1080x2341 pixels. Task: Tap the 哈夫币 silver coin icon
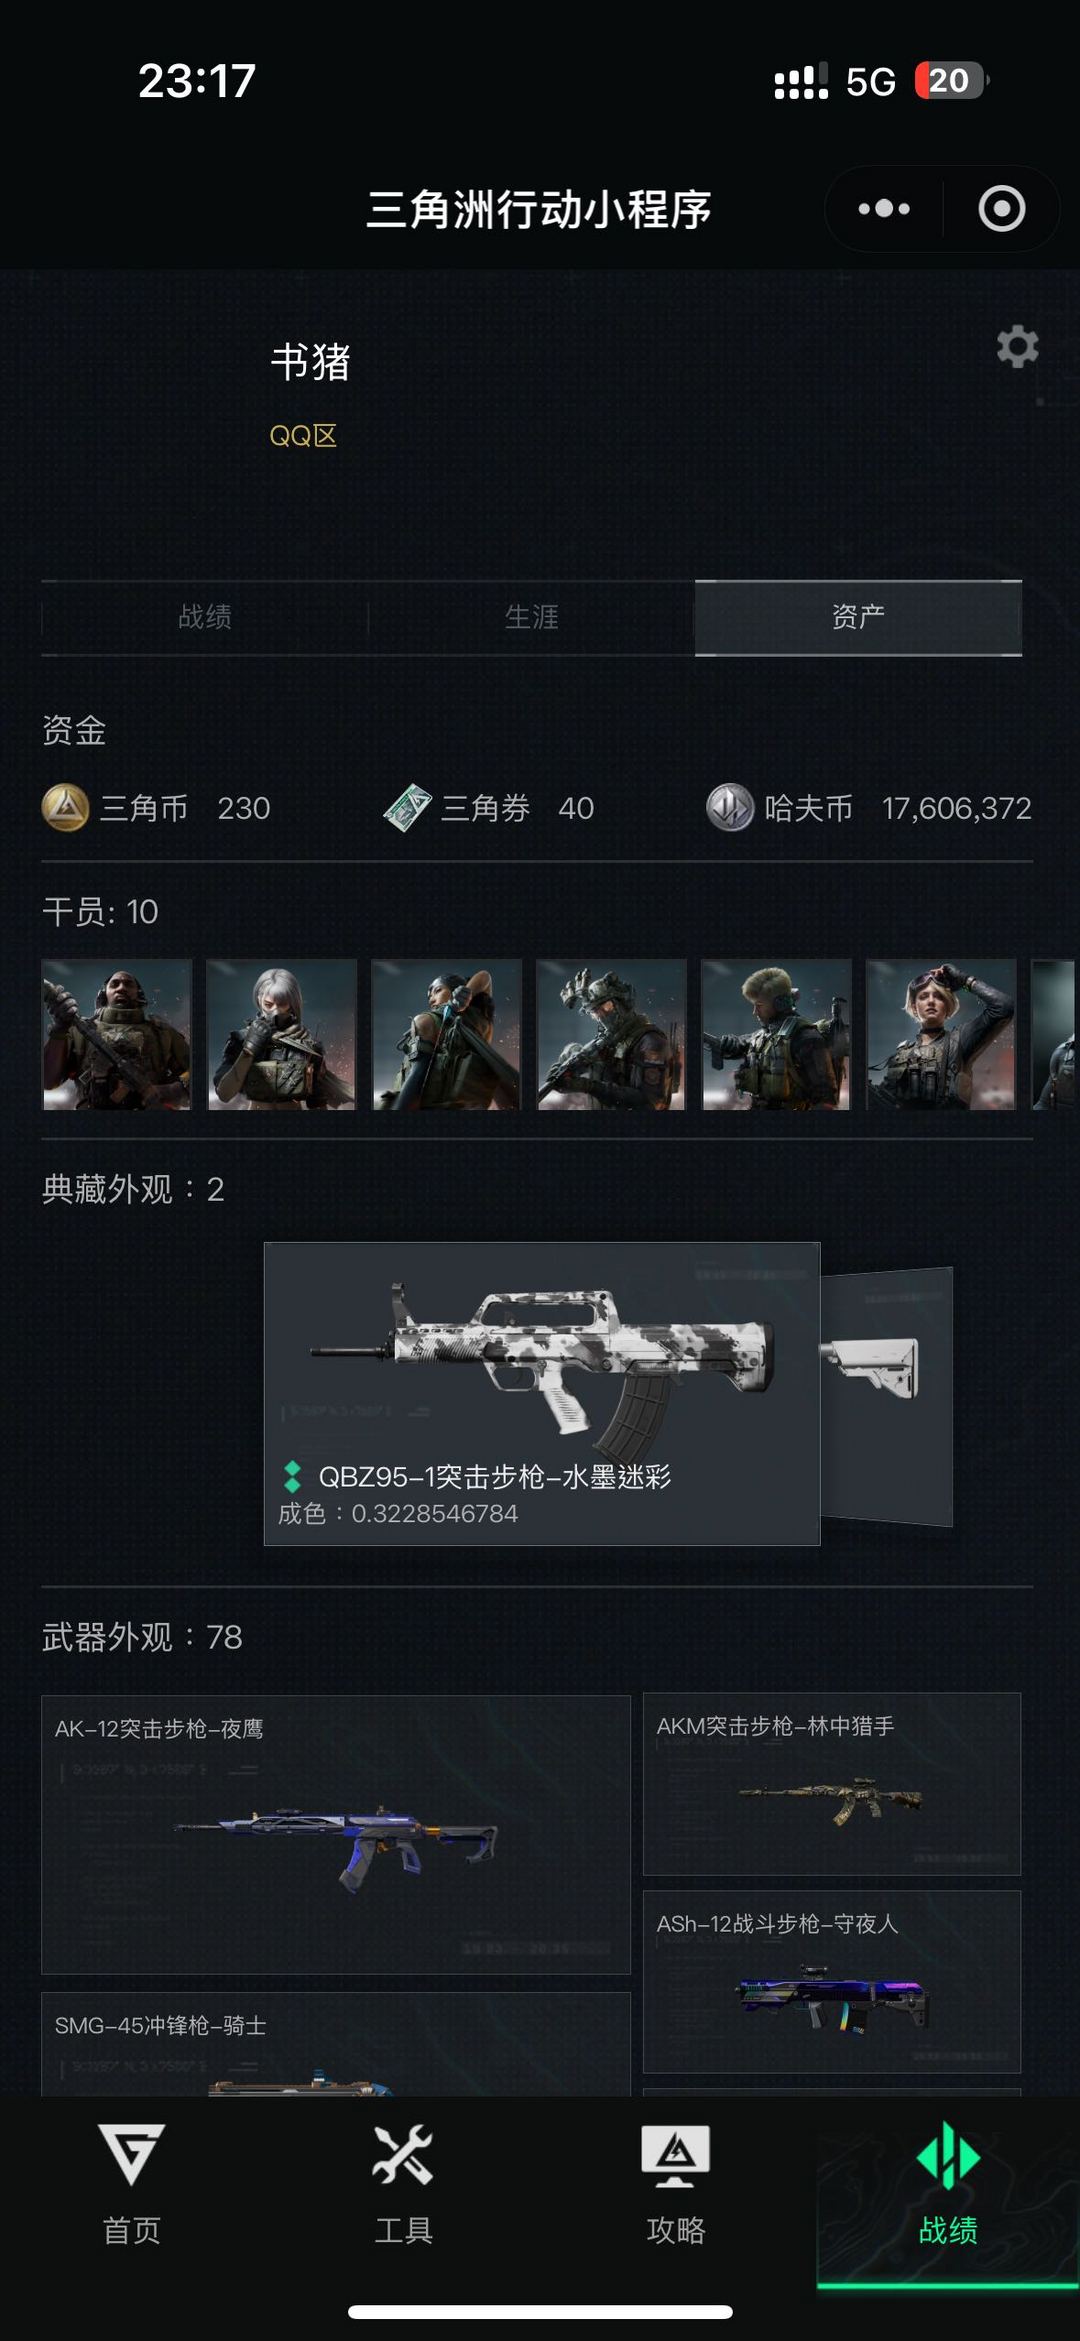coord(730,808)
